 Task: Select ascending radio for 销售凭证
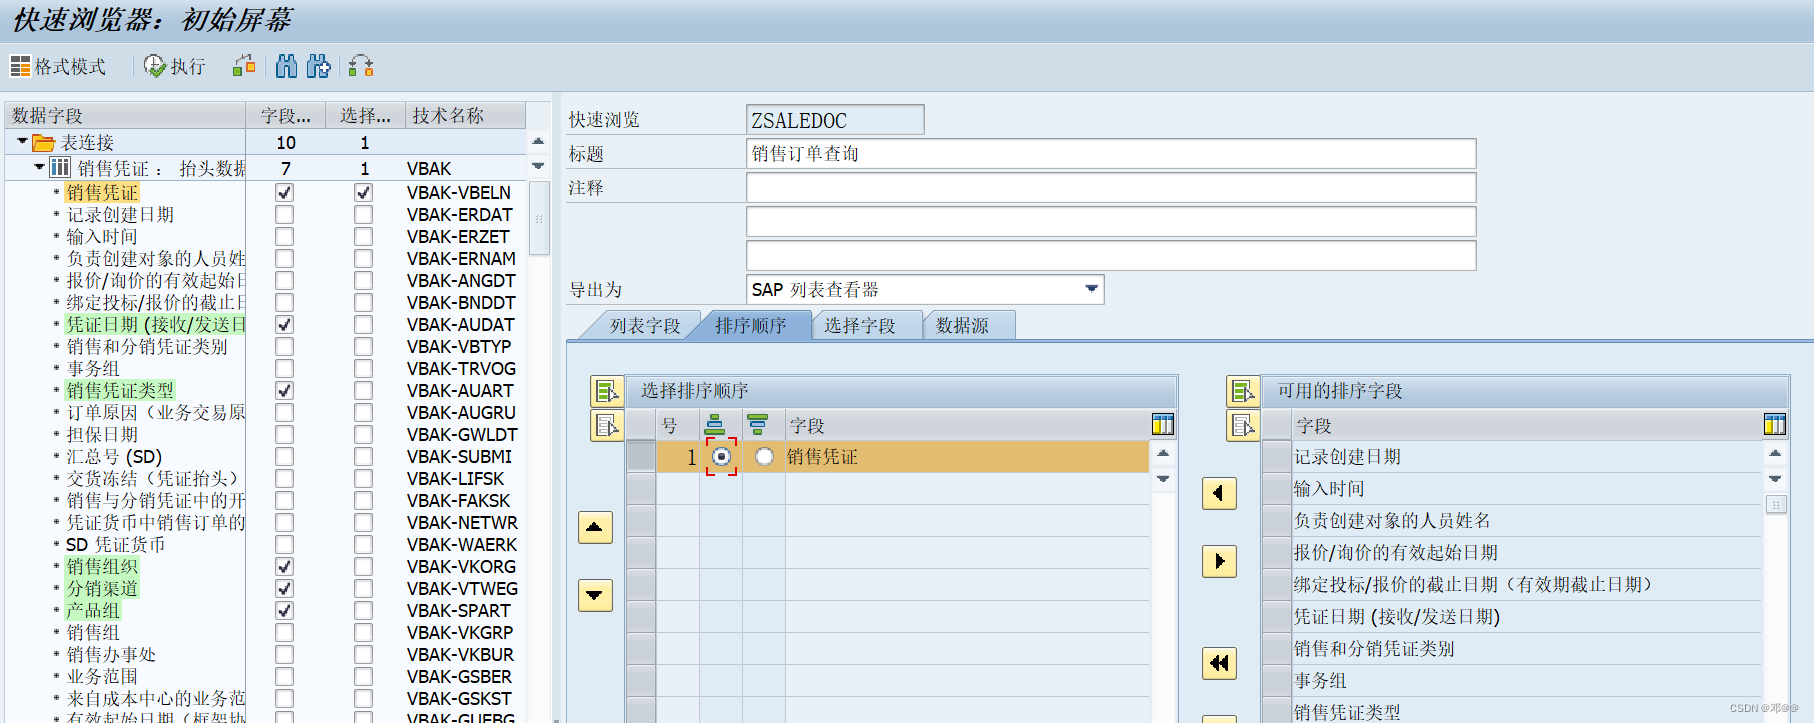click(x=721, y=457)
